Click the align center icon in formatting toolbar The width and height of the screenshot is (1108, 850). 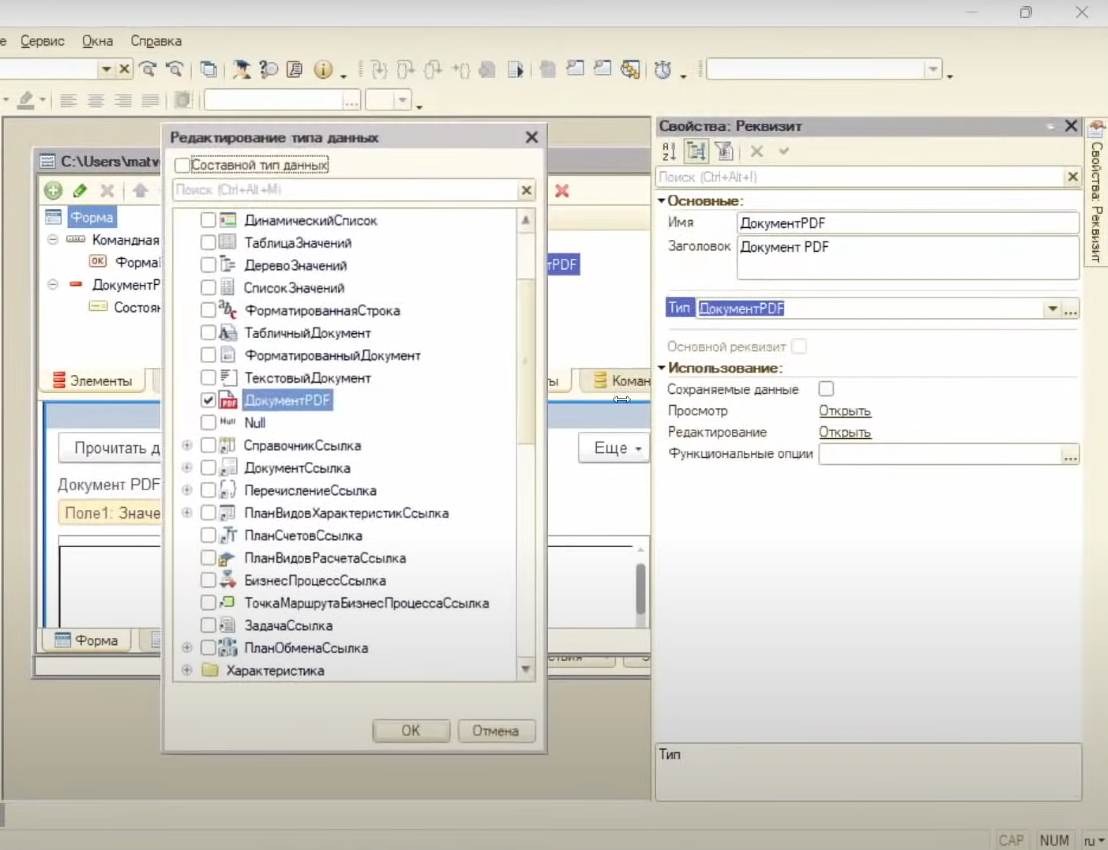coord(95,100)
